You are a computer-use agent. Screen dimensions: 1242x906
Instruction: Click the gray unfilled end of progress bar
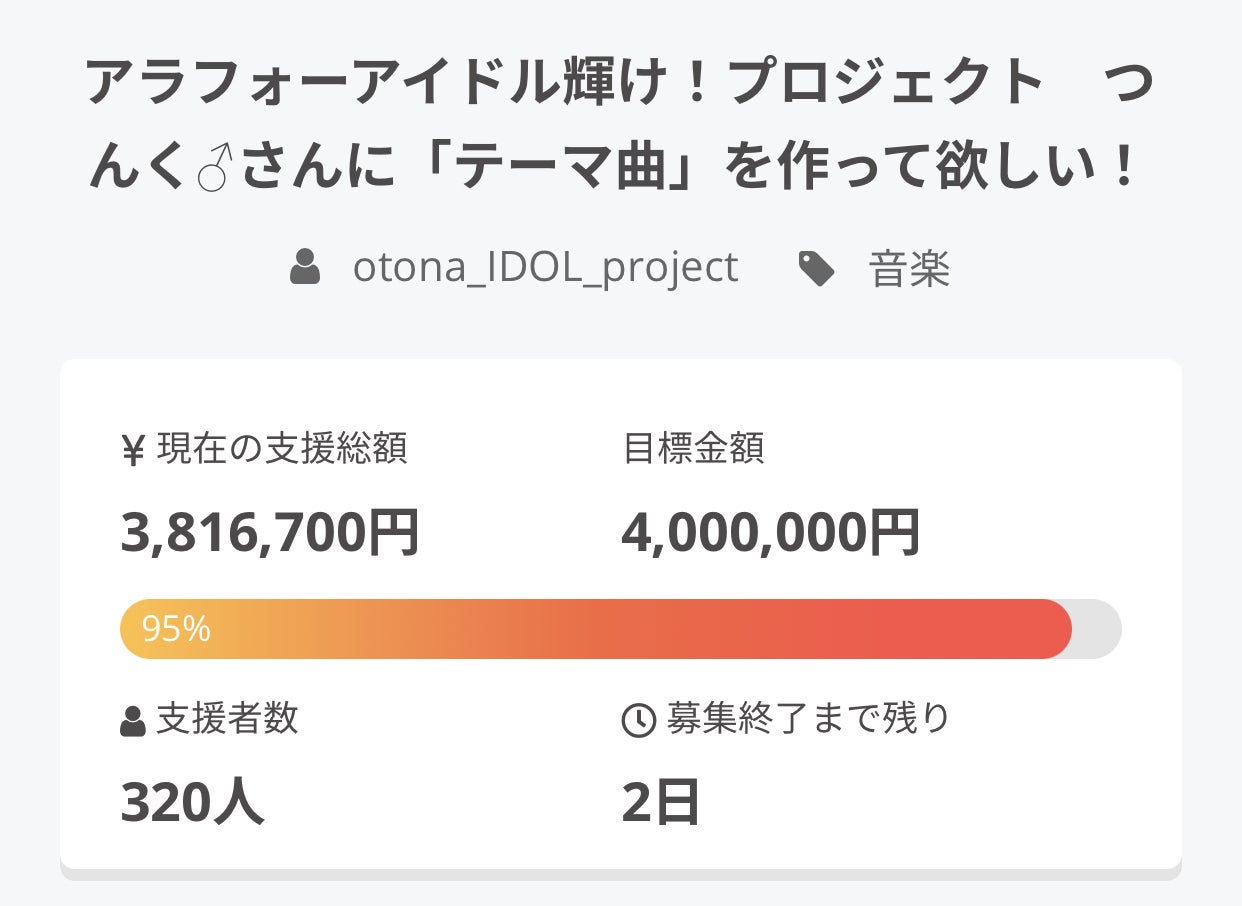[1098, 629]
